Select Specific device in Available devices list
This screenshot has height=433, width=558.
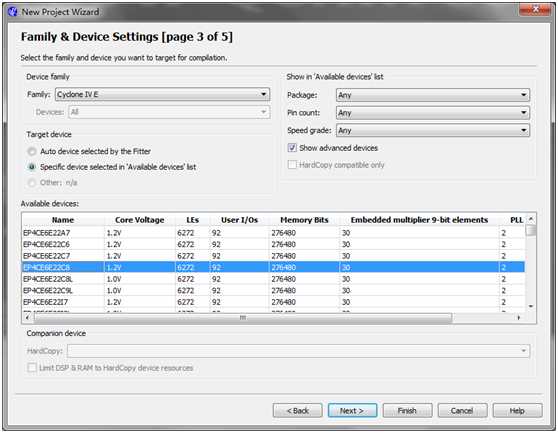pyautogui.click(x=32, y=167)
